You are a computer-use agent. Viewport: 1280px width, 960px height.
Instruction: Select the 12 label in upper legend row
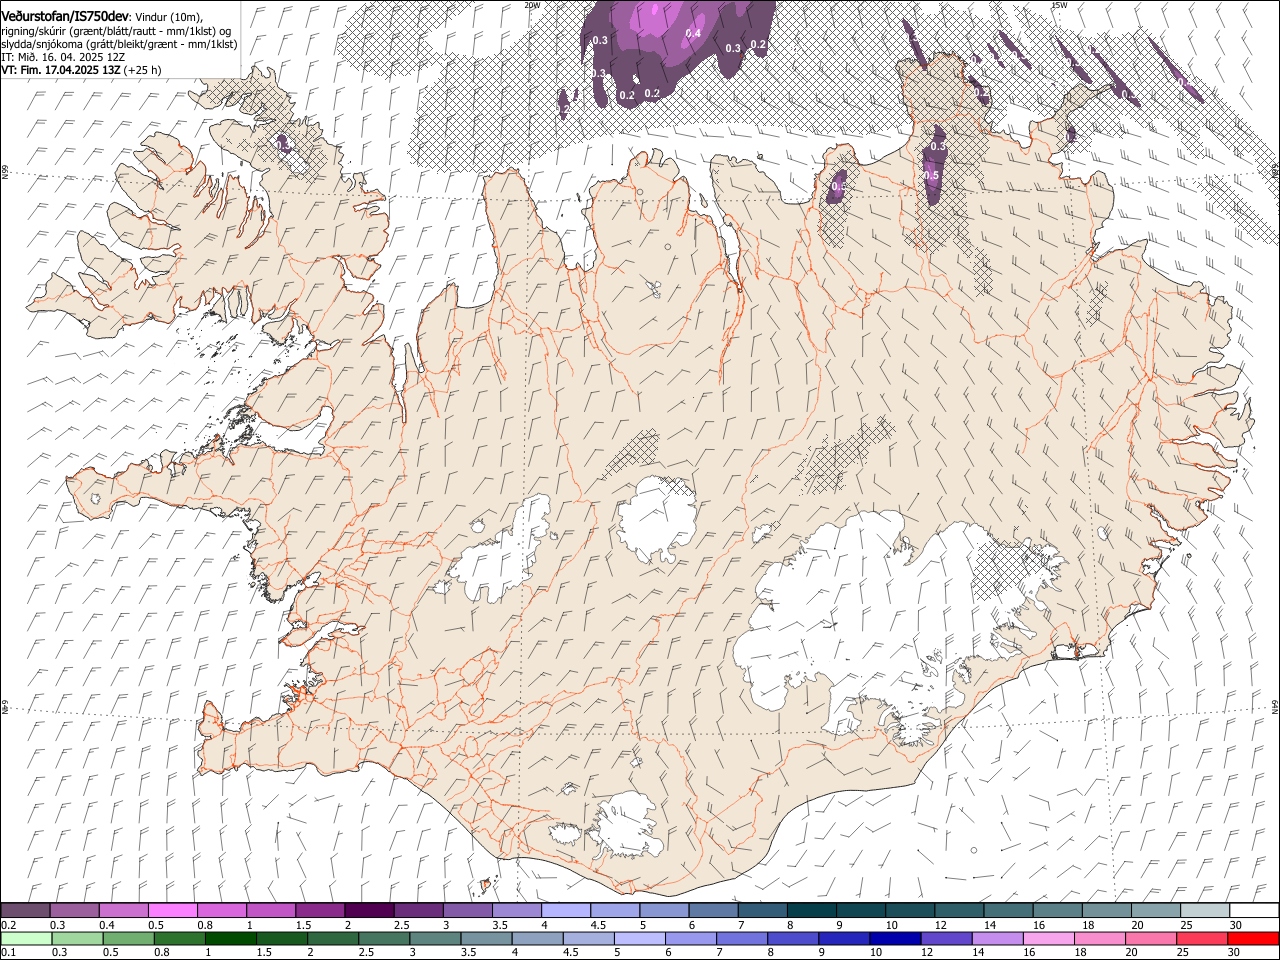(941, 925)
